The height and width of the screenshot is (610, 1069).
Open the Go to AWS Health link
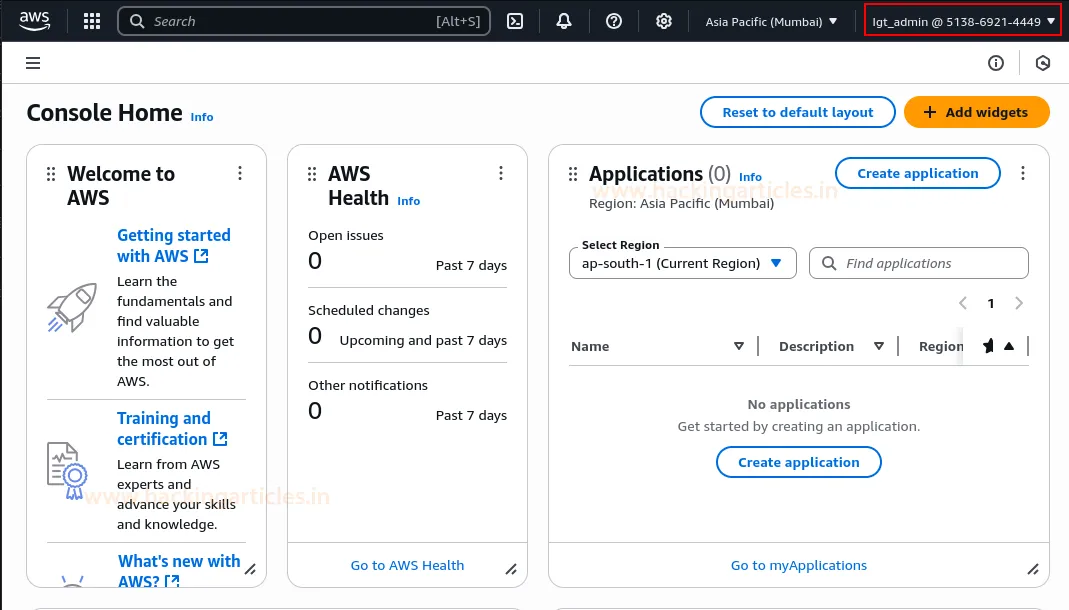click(407, 565)
